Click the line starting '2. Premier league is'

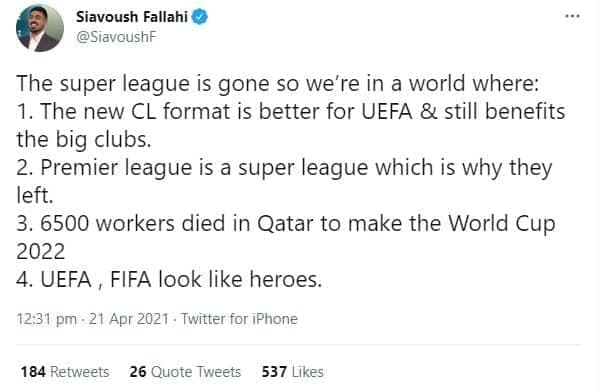coord(284,168)
